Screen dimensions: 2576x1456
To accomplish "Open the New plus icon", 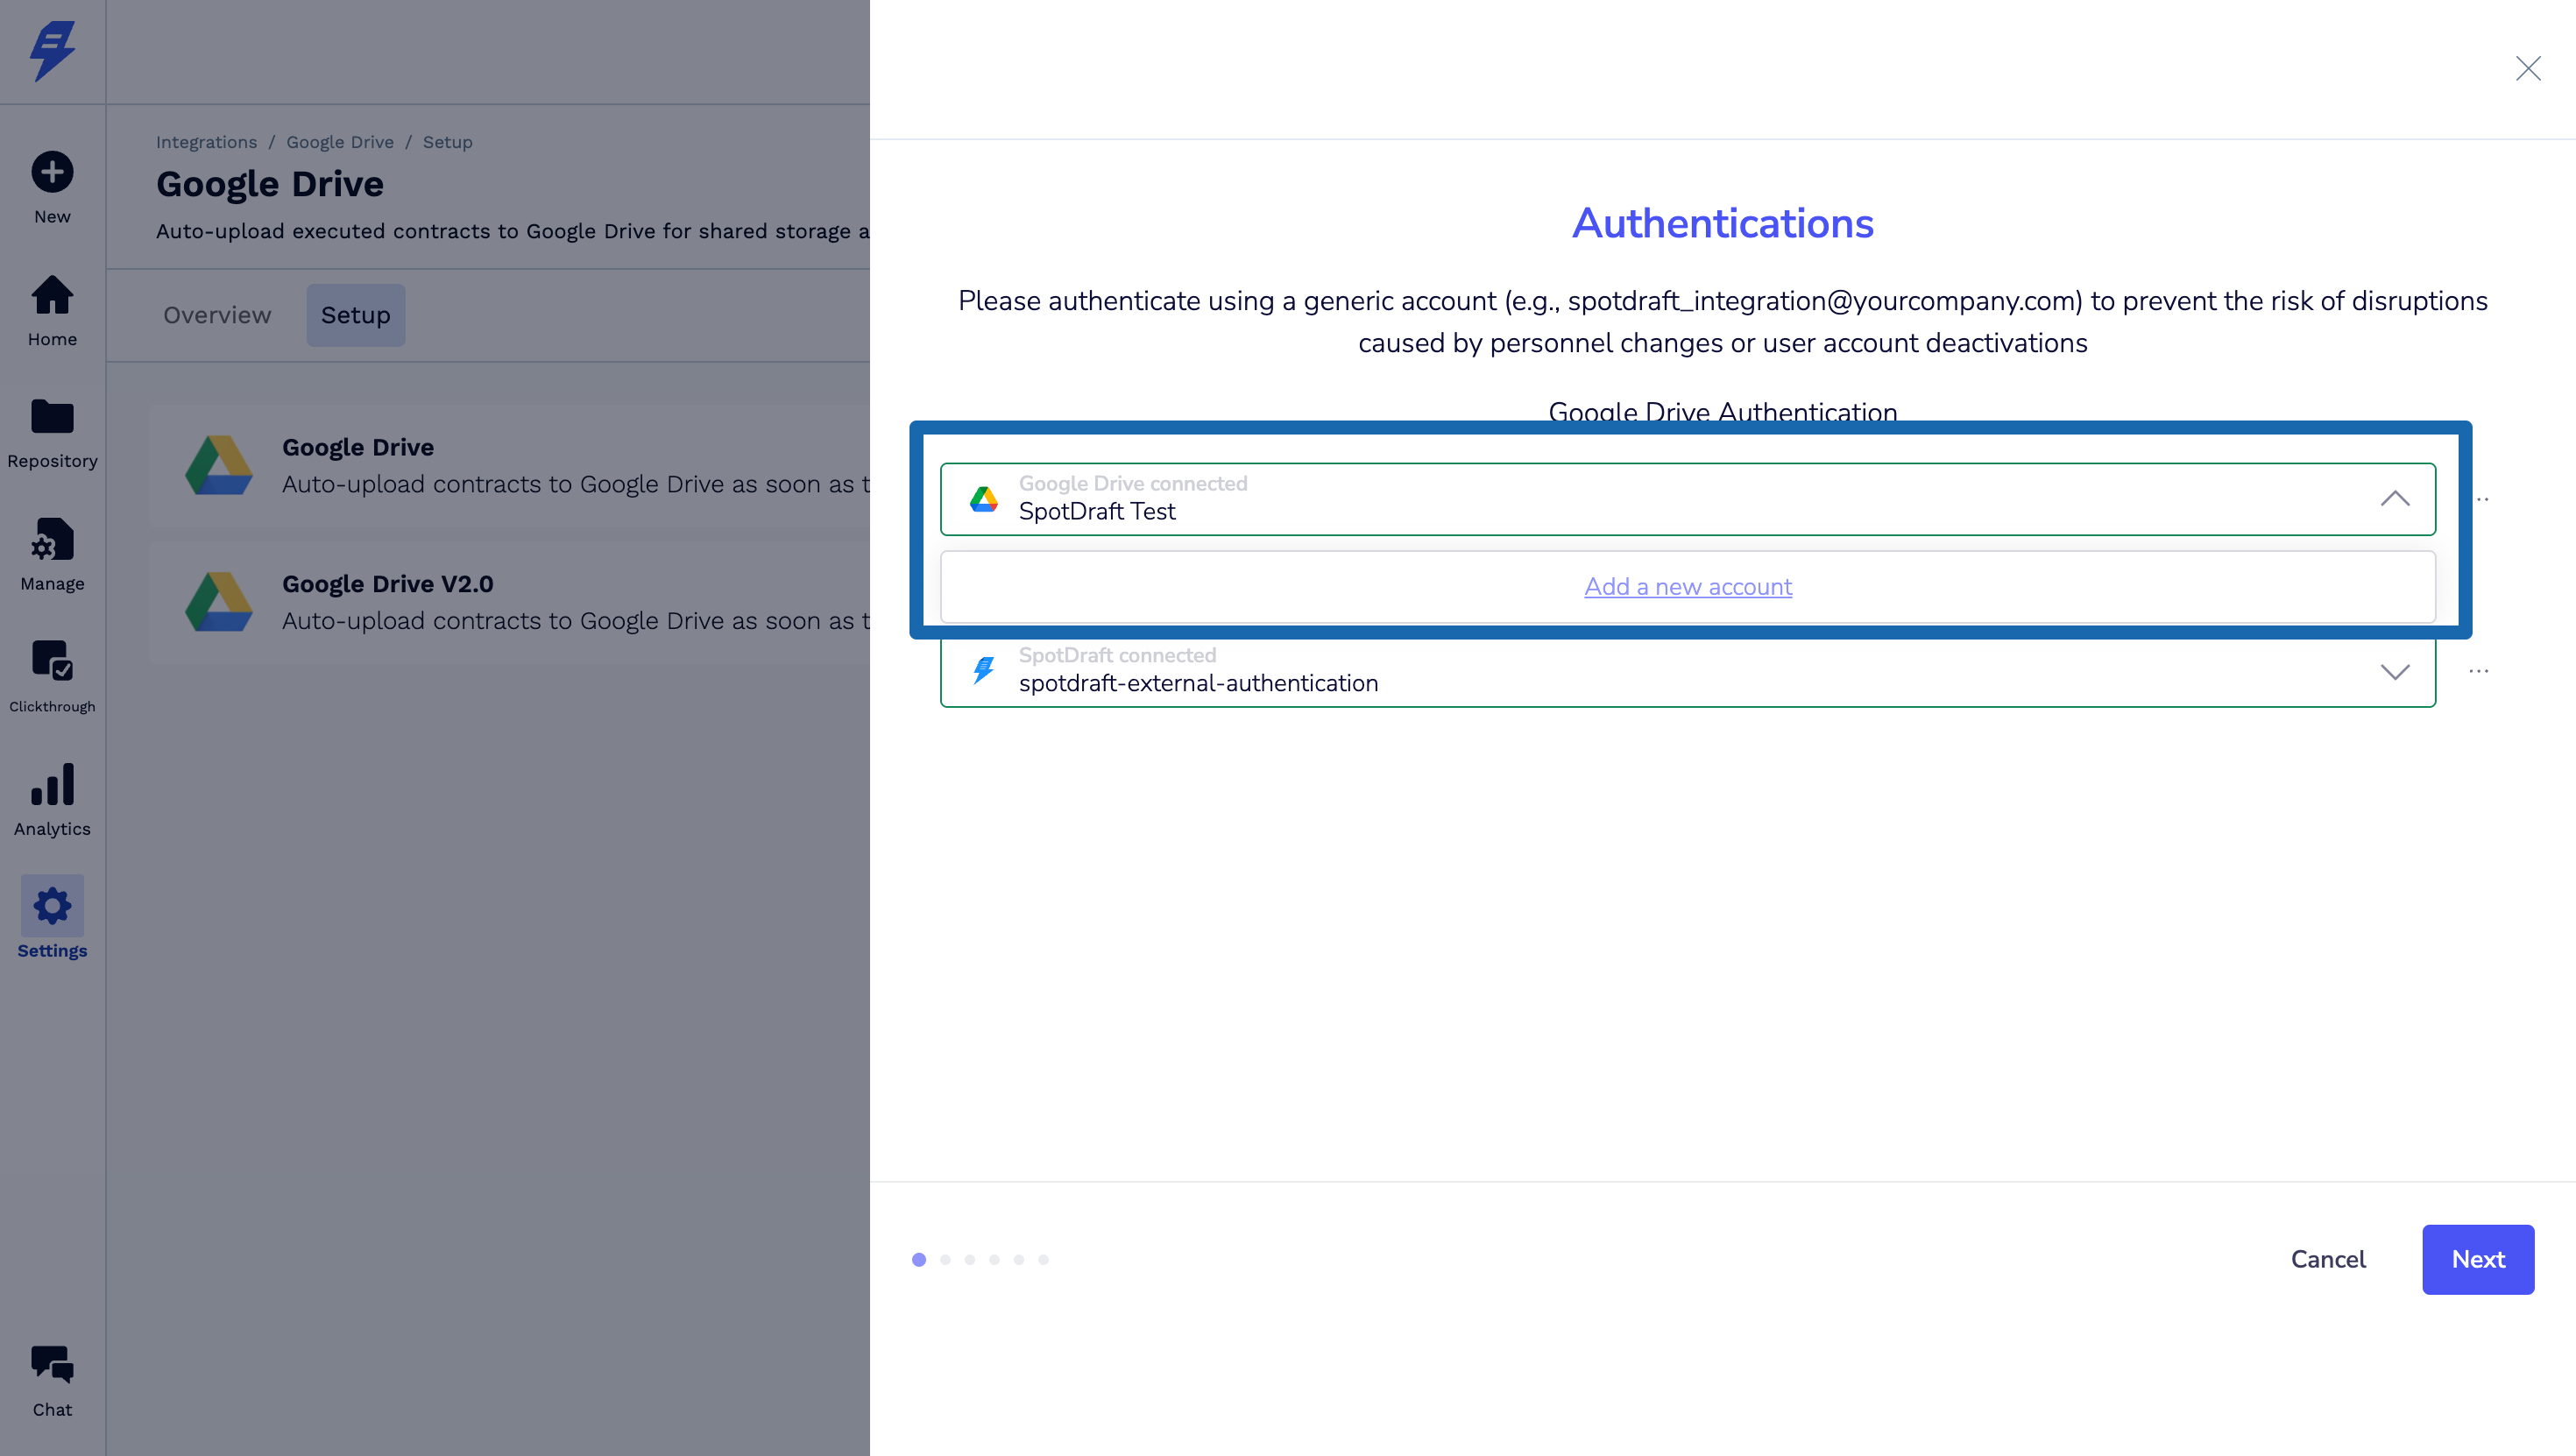I will pyautogui.click(x=52, y=172).
